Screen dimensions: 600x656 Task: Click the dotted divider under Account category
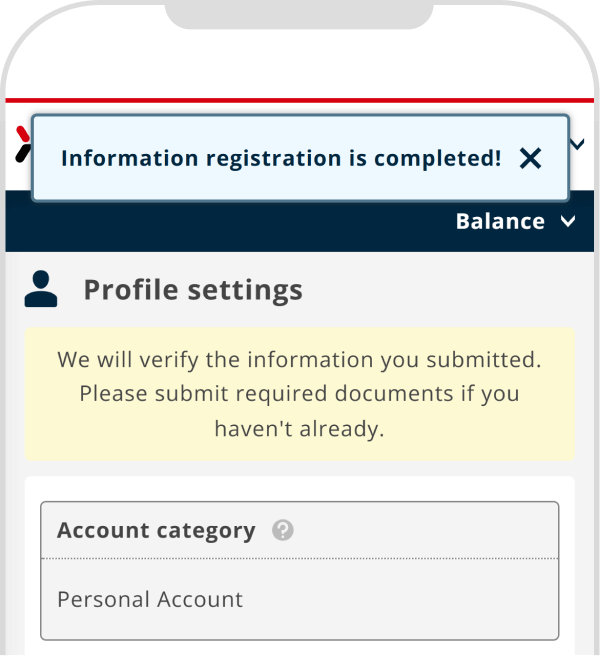tap(299, 558)
